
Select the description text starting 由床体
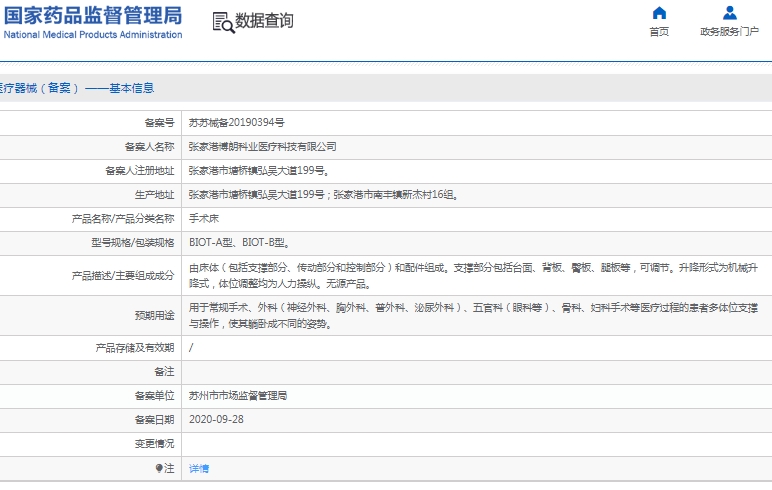[473, 276]
